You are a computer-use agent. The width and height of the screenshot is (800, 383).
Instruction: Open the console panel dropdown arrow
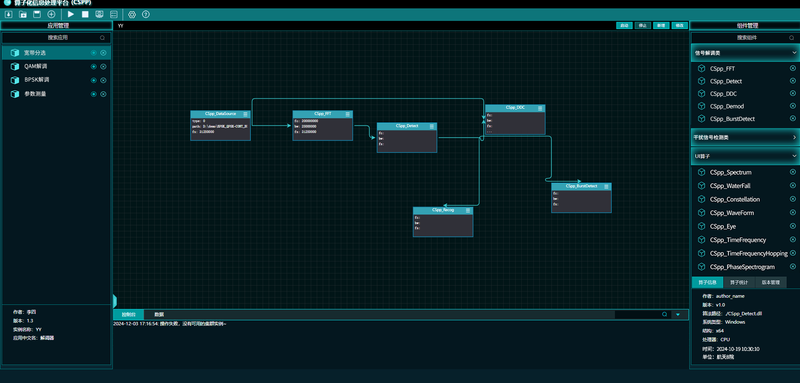pyautogui.click(x=678, y=315)
